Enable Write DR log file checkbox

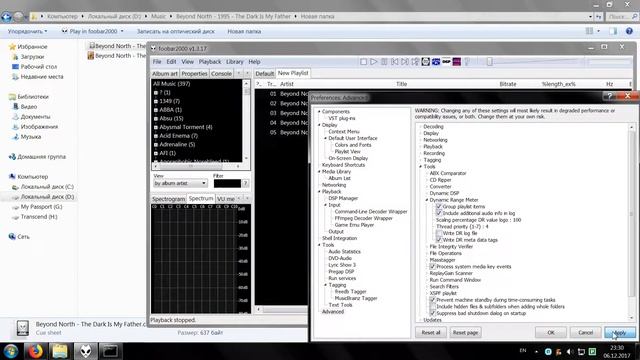pyautogui.click(x=439, y=233)
